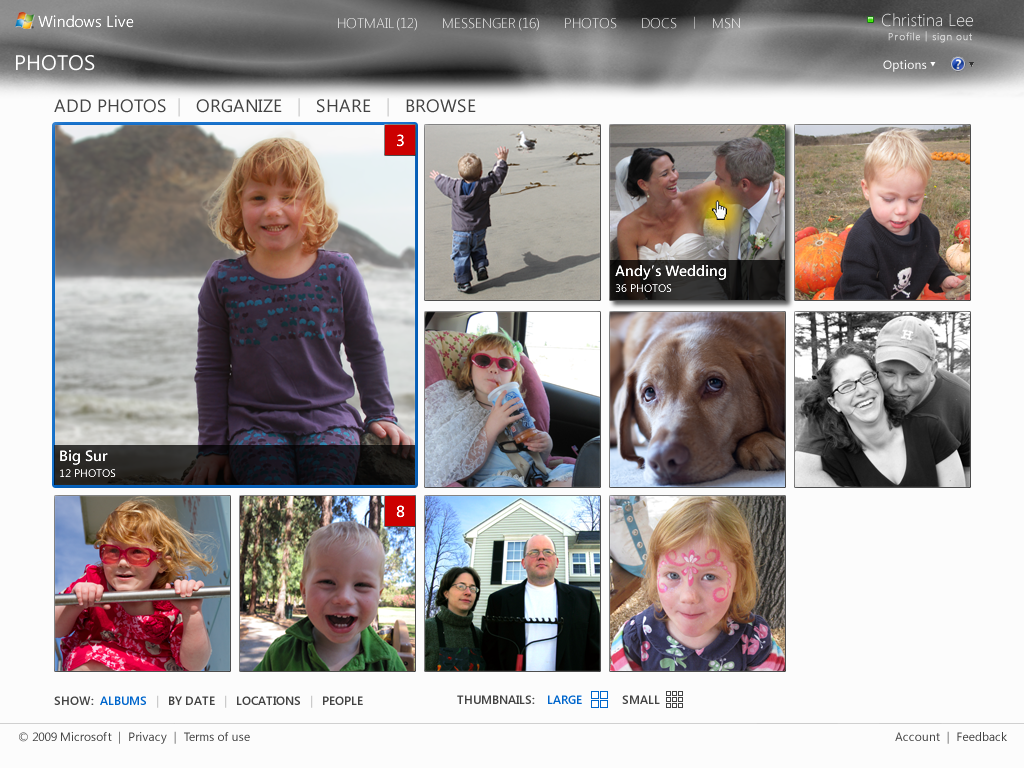This screenshot has width=1024, height=768.
Task: Open the boy on beach with seagull album
Action: (512, 212)
